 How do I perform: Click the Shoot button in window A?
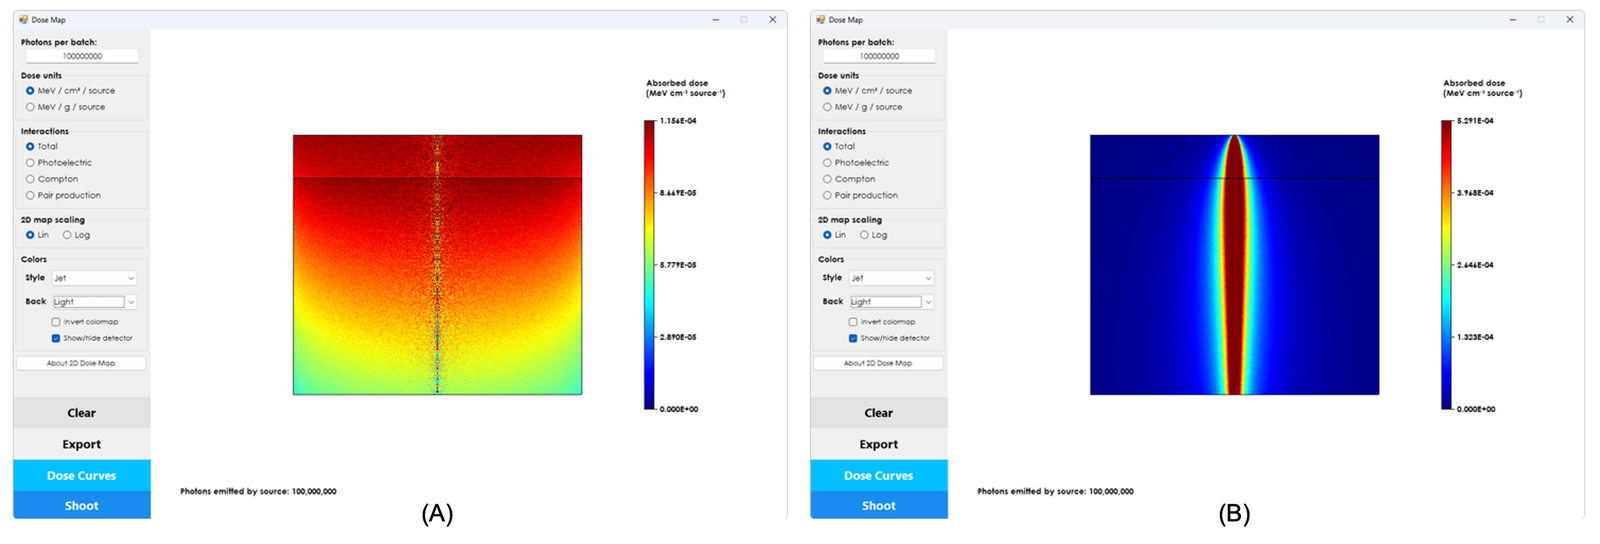click(82, 505)
